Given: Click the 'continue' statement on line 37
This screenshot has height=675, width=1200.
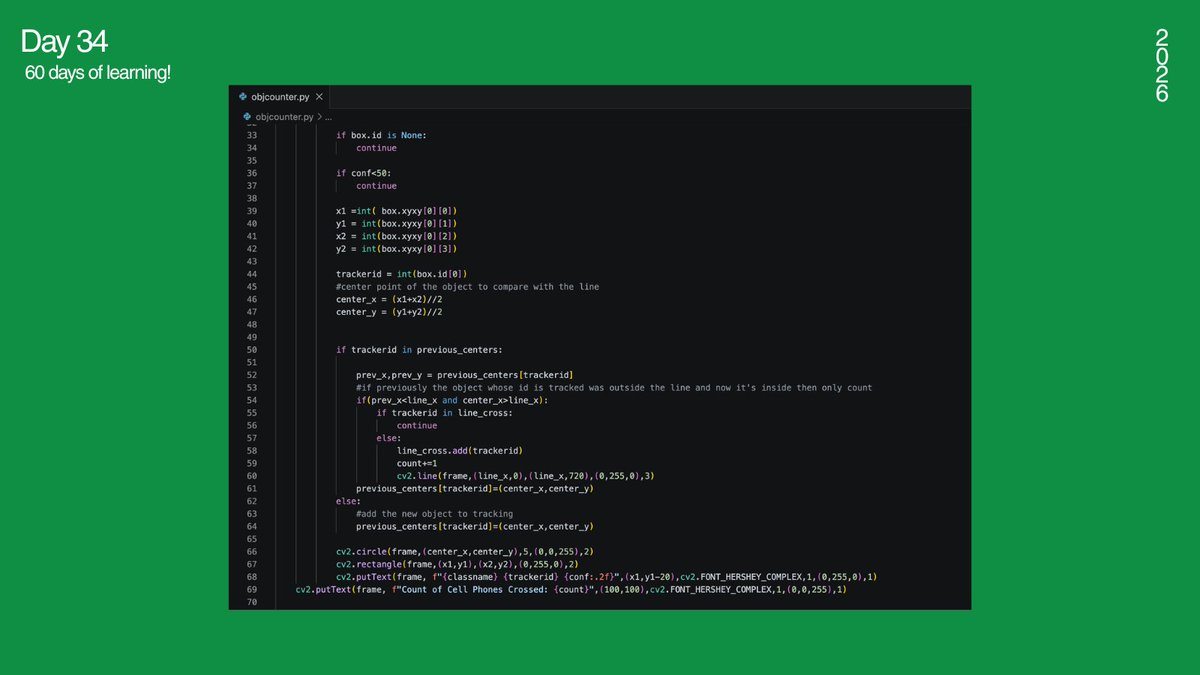Looking at the screenshot, I should click(x=376, y=186).
